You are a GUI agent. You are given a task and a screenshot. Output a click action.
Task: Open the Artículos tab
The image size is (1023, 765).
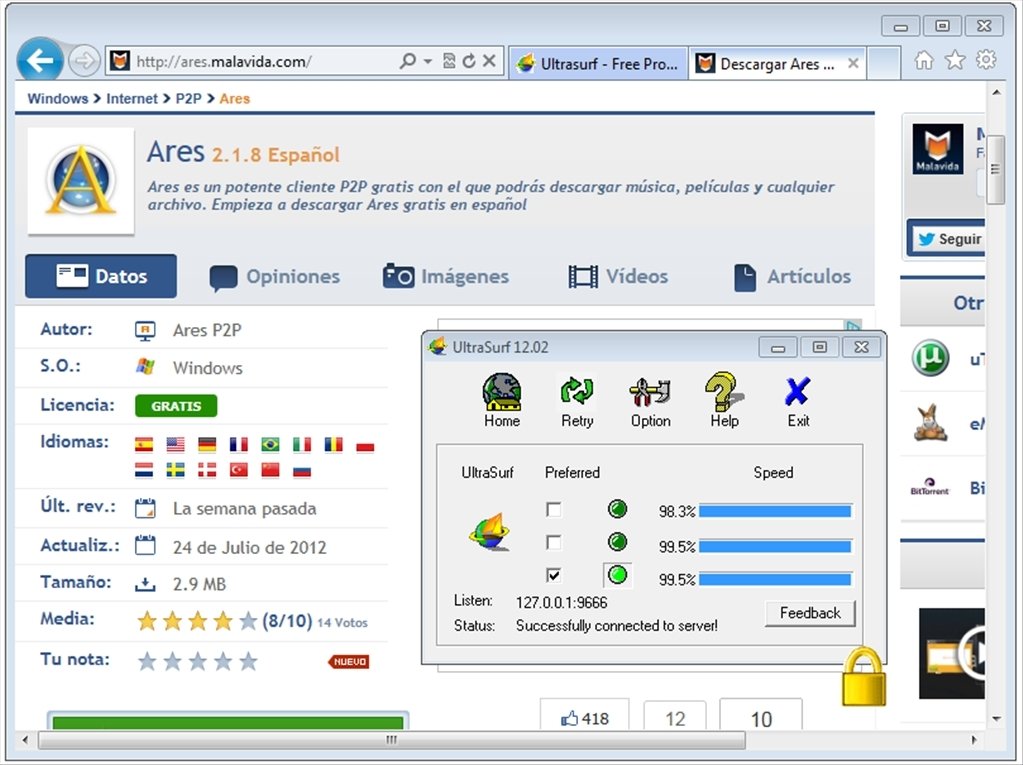coord(792,277)
